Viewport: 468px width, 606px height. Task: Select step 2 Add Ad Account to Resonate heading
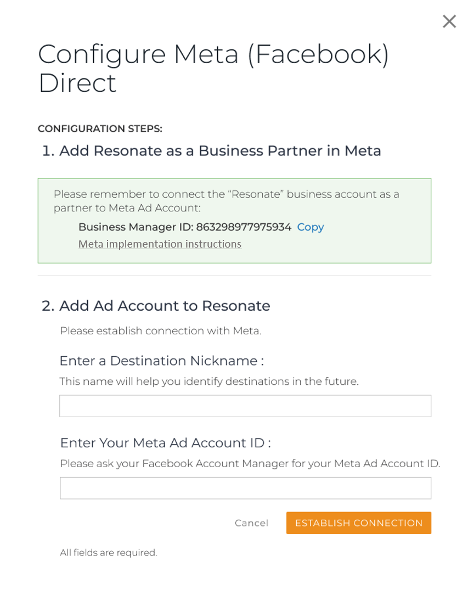point(156,306)
